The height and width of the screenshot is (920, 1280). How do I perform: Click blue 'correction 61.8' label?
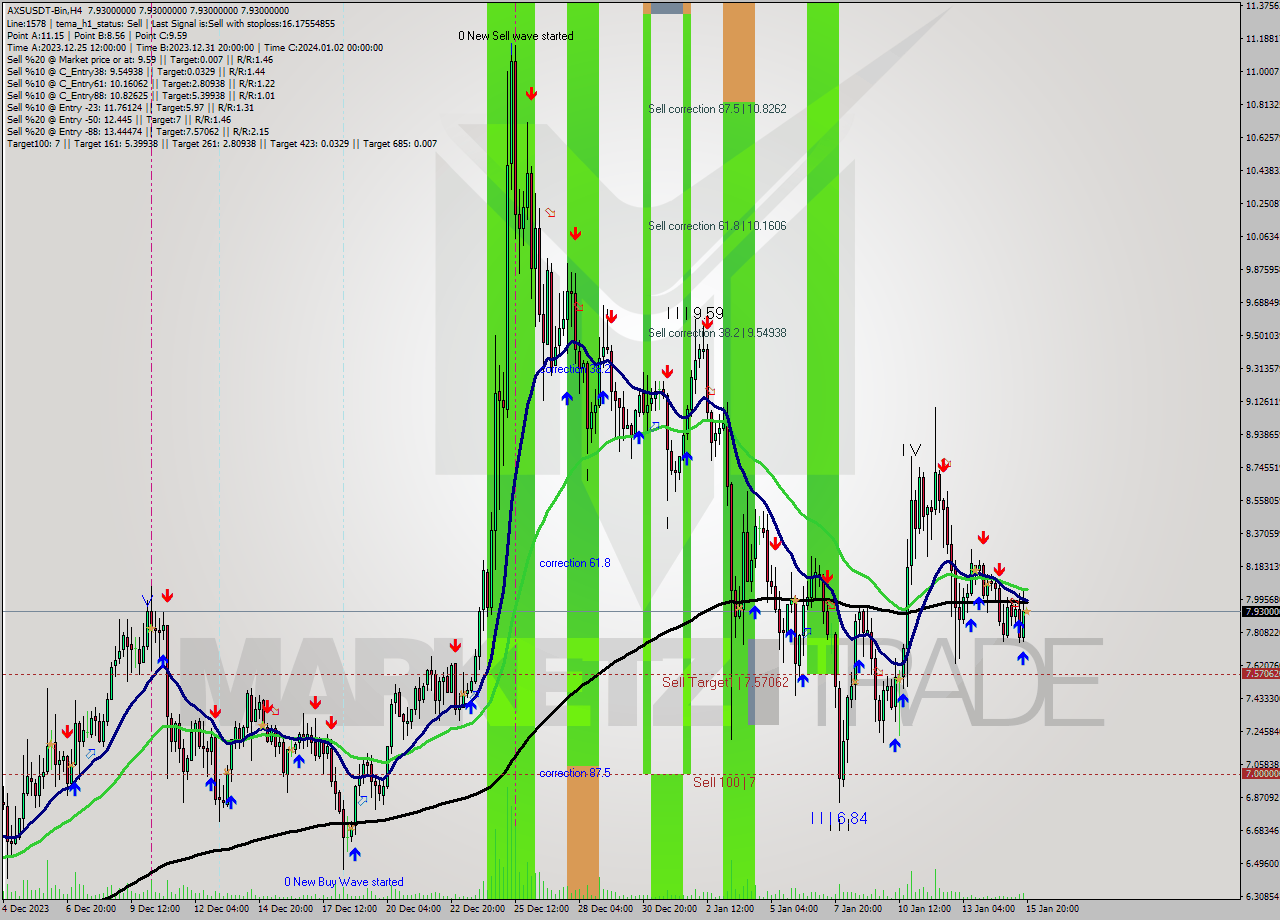pyautogui.click(x=575, y=563)
